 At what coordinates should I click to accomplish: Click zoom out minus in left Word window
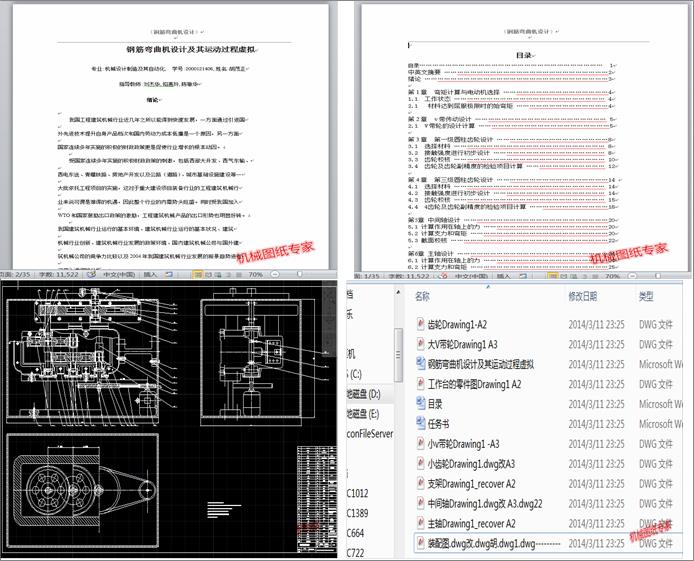pyautogui.click(x=275, y=274)
